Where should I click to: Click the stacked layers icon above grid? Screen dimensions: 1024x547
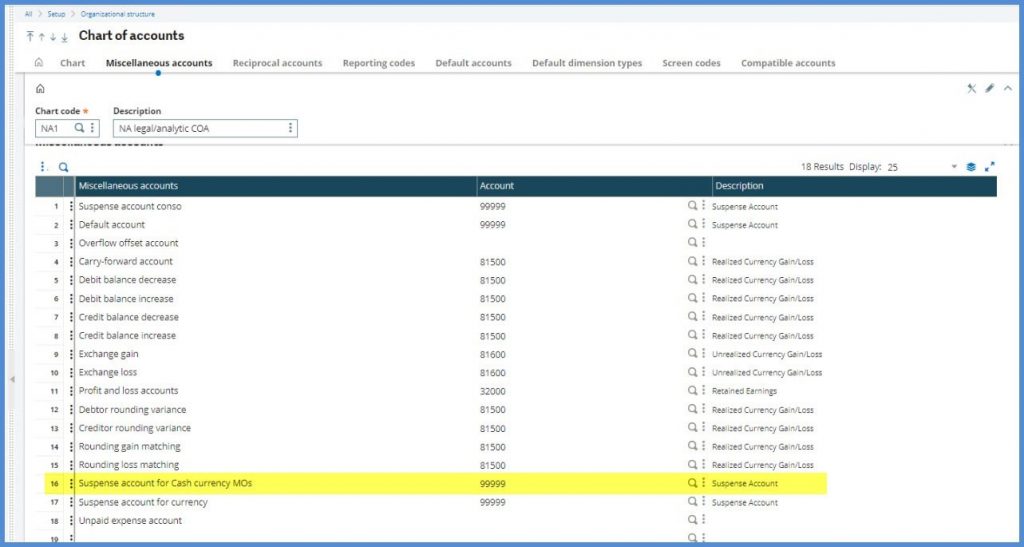[971, 167]
